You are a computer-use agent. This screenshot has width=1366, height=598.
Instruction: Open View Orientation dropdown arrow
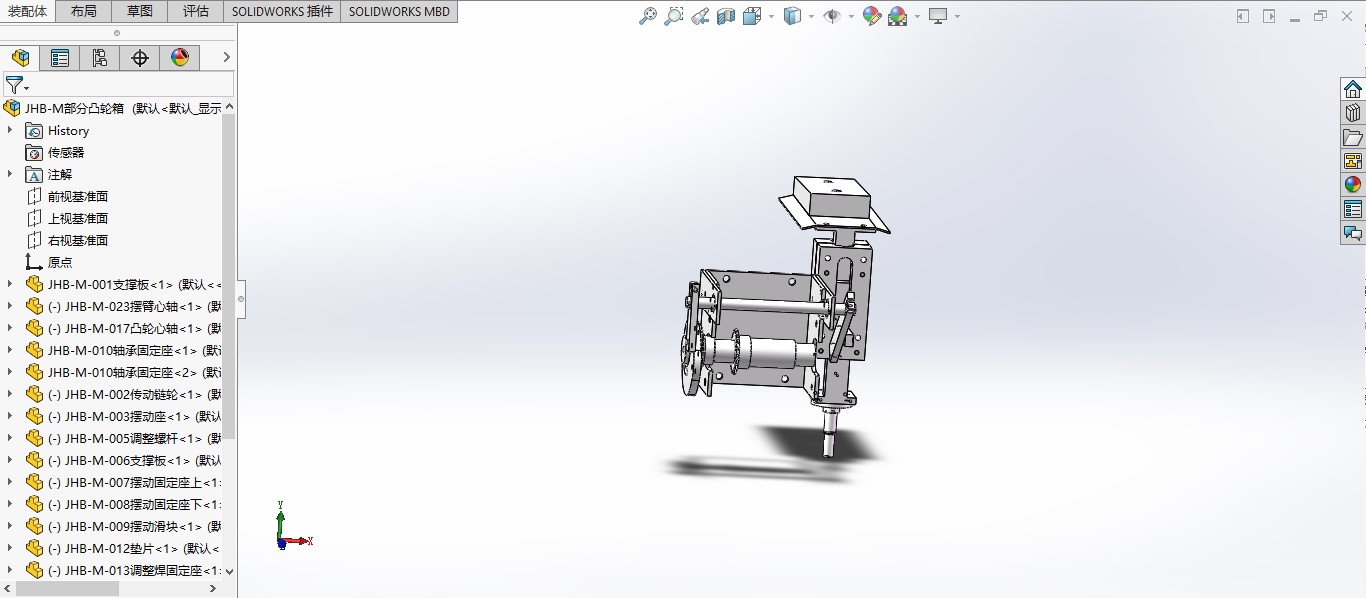[x=771, y=16]
